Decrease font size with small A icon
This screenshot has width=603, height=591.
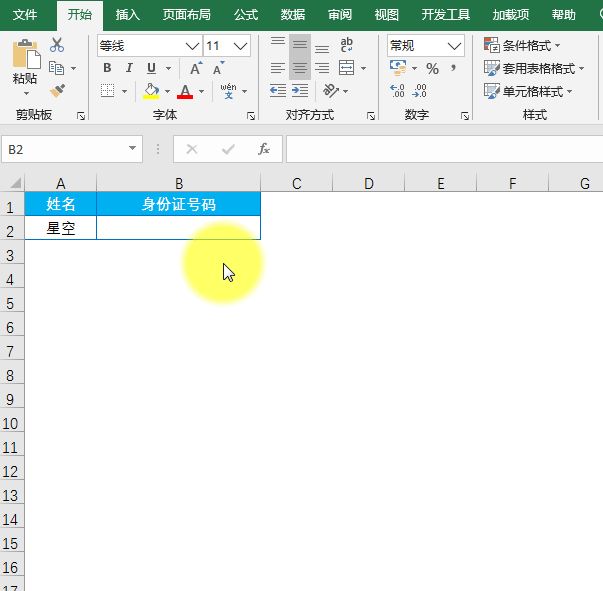click(x=218, y=68)
